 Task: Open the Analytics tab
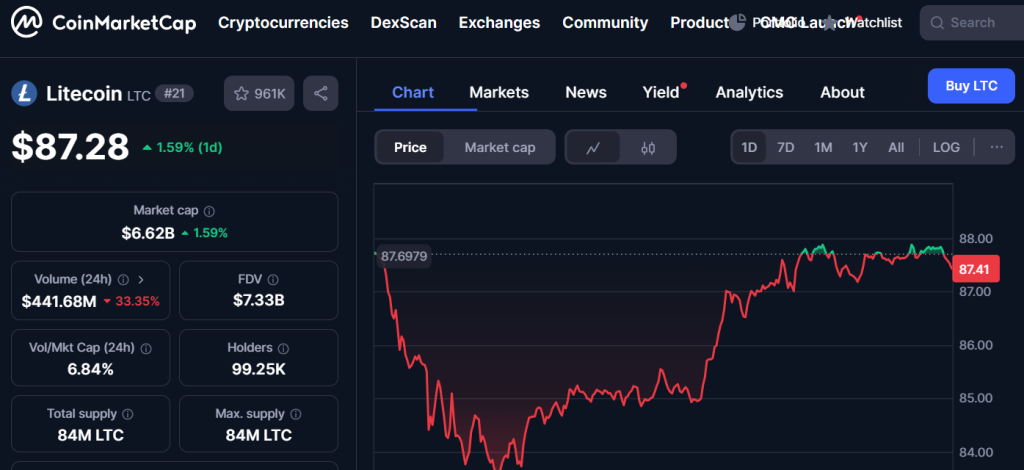coord(749,92)
